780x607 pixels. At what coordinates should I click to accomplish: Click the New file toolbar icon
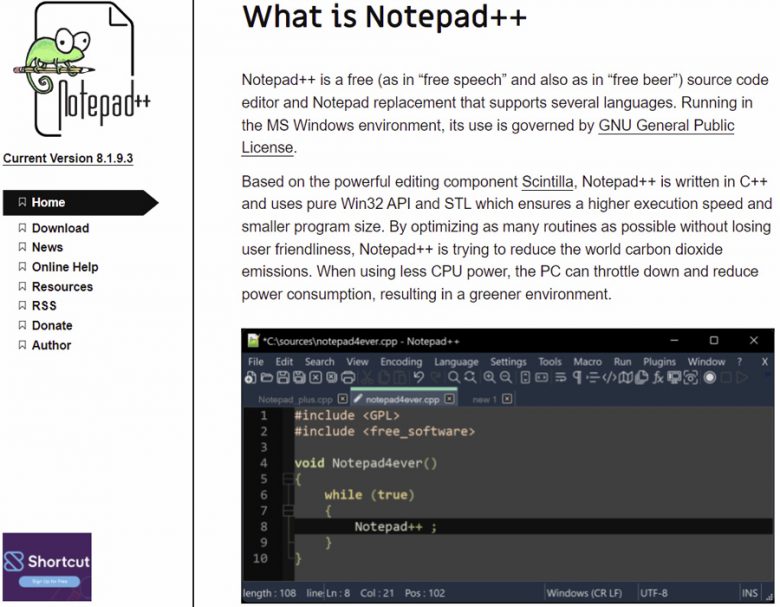coord(250,377)
